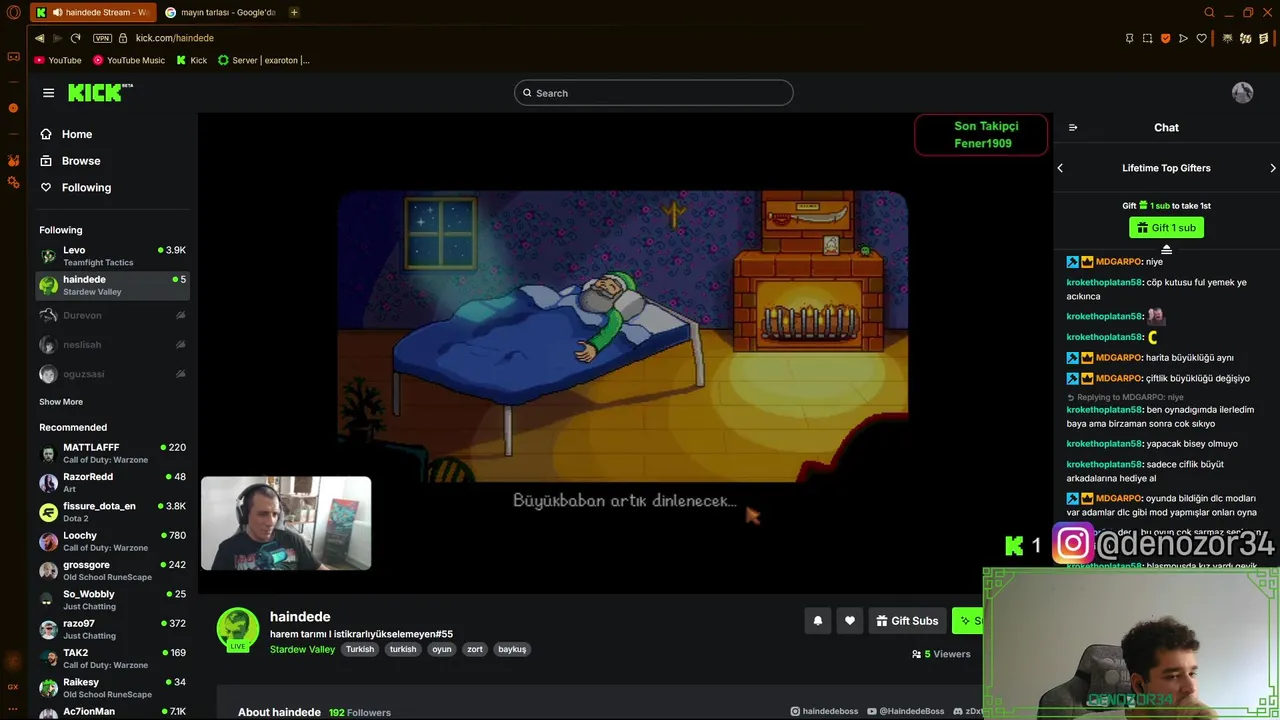Expand Show More followed channels
The height and width of the screenshot is (720, 1280).
pos(61,402)
